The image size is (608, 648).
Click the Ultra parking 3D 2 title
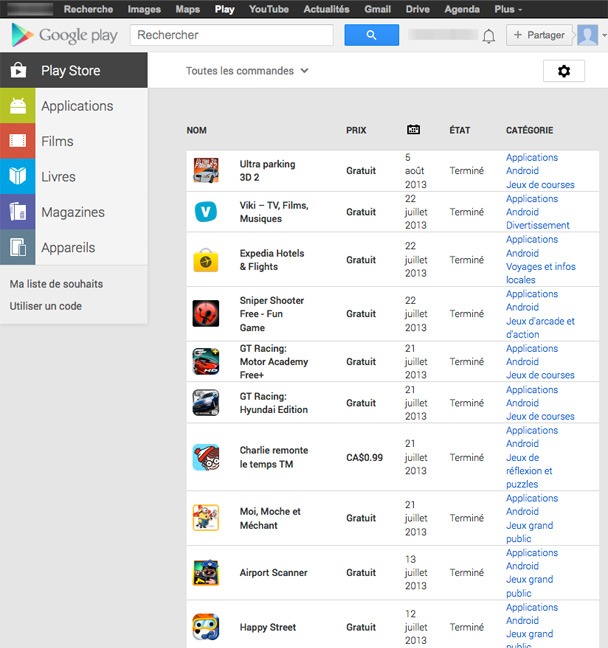tap(267, 170)
